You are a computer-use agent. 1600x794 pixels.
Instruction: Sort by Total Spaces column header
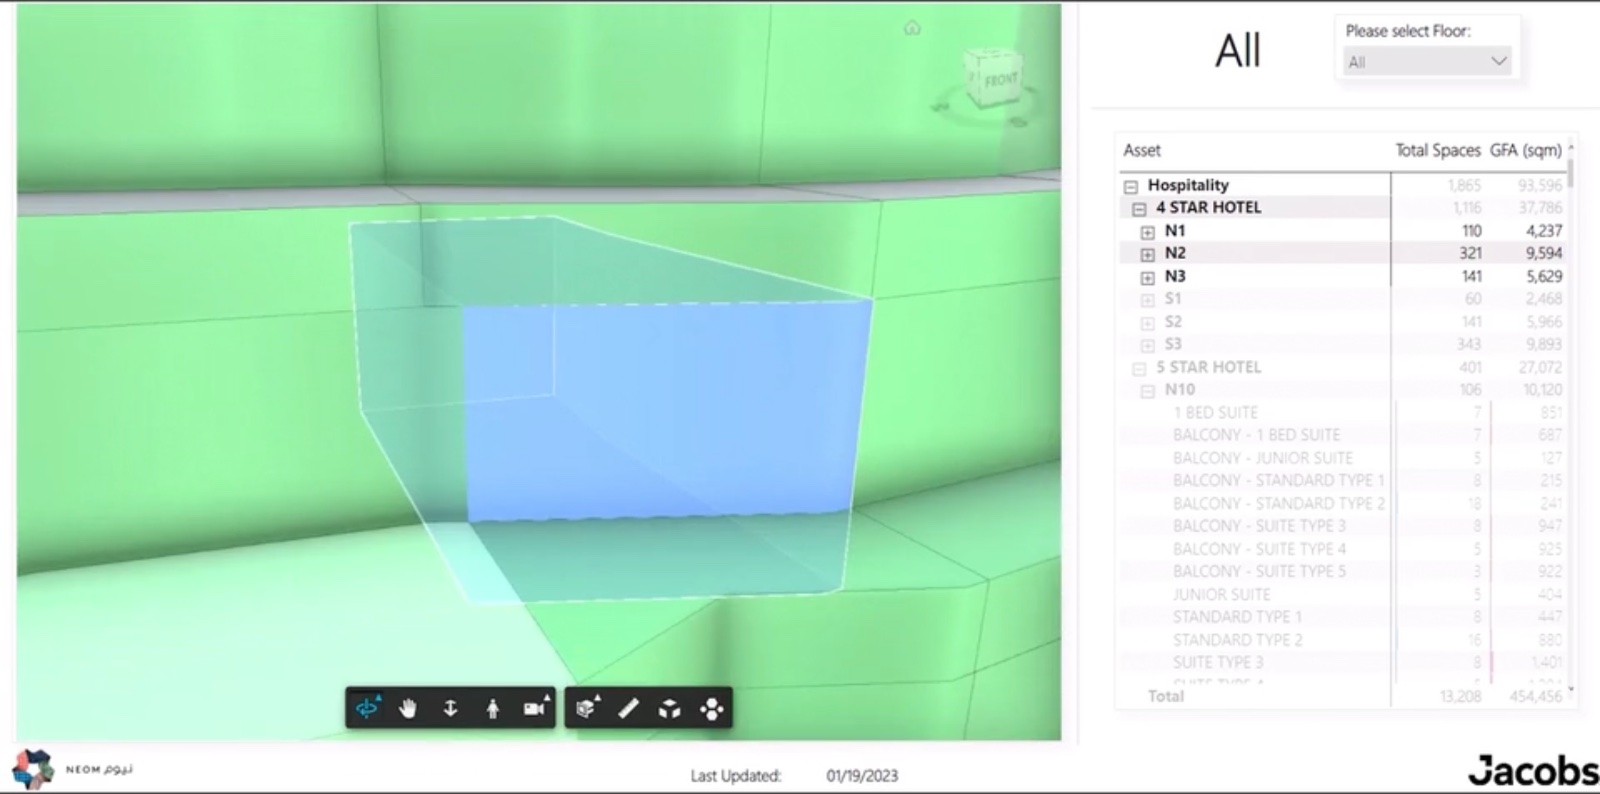click(1437, 150)
